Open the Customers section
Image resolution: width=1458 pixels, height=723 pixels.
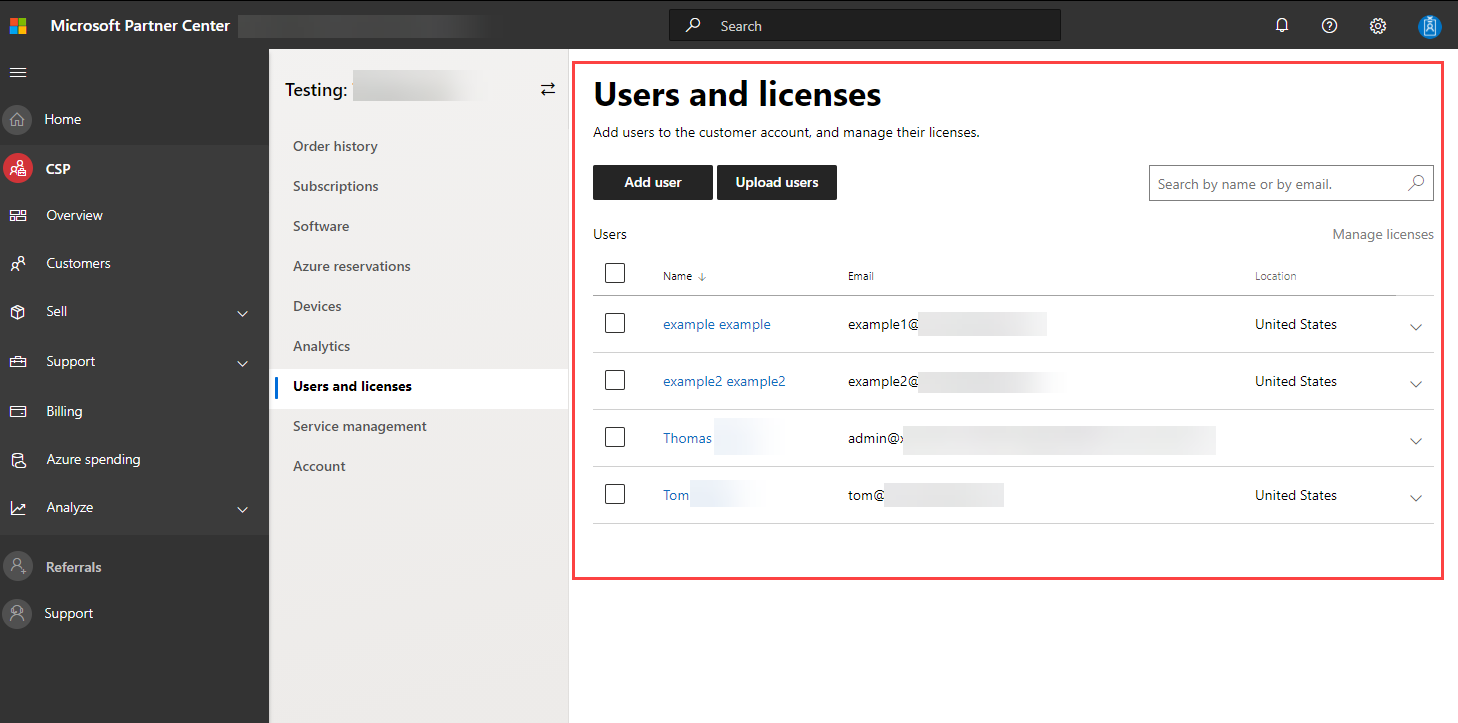[x=77, y=263]
